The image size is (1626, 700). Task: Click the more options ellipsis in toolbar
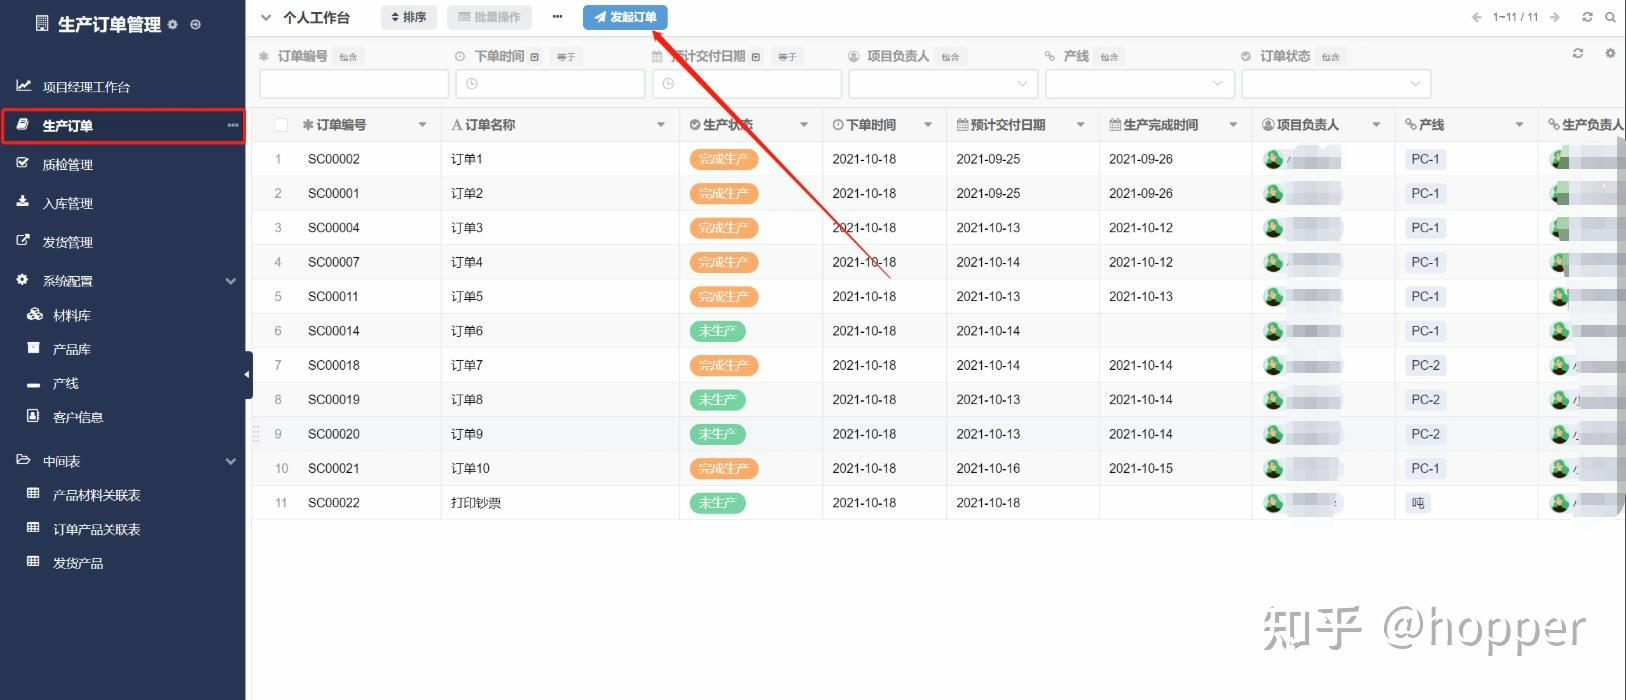[x=557, y=17]
